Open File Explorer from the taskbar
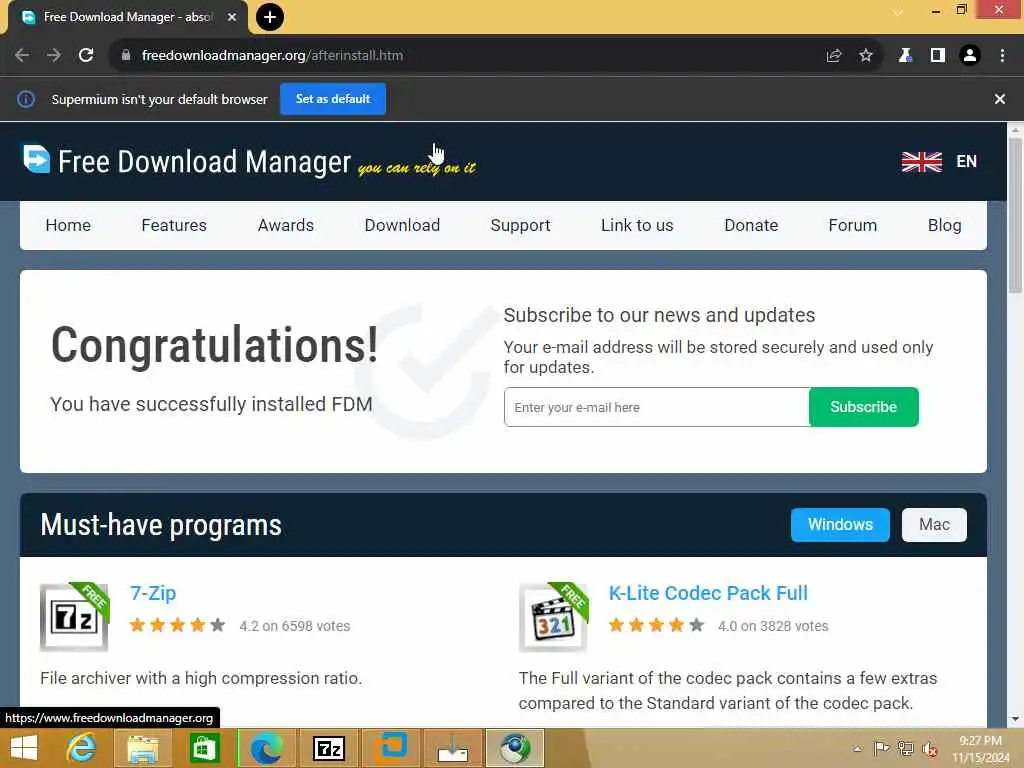This screenshot has height=768, width=1024. [143, 748]
